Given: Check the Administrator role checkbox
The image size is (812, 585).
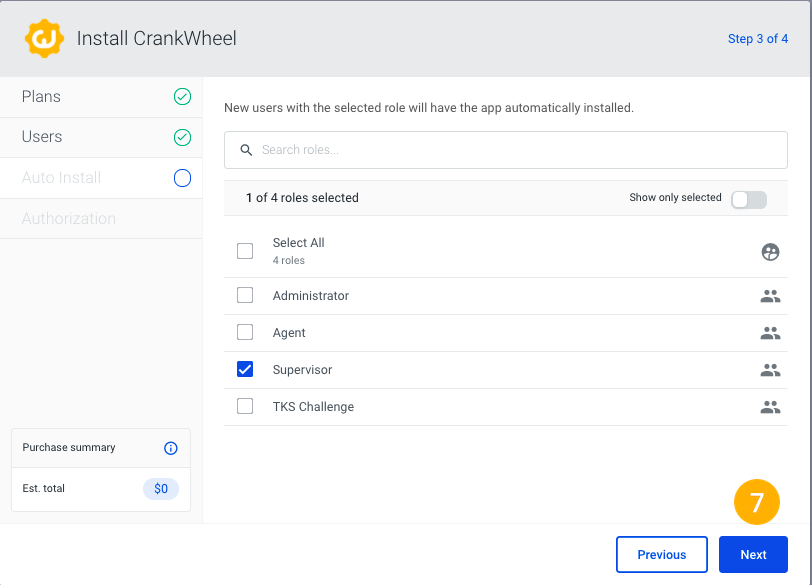Looking at the screenshot, I should [x=245, y=295].
